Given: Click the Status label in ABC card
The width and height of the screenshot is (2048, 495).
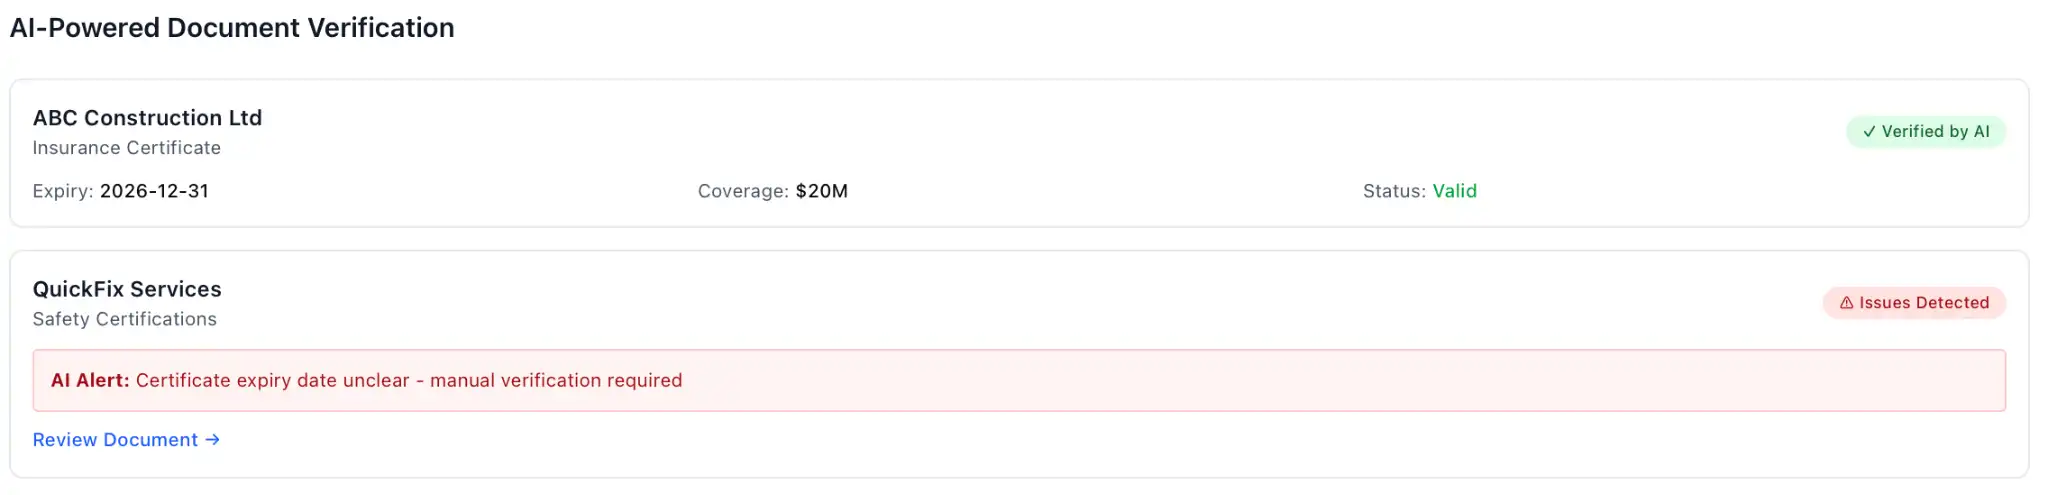Looking at the screenshot, I should pyautogui.click(x=1394, y=191).
